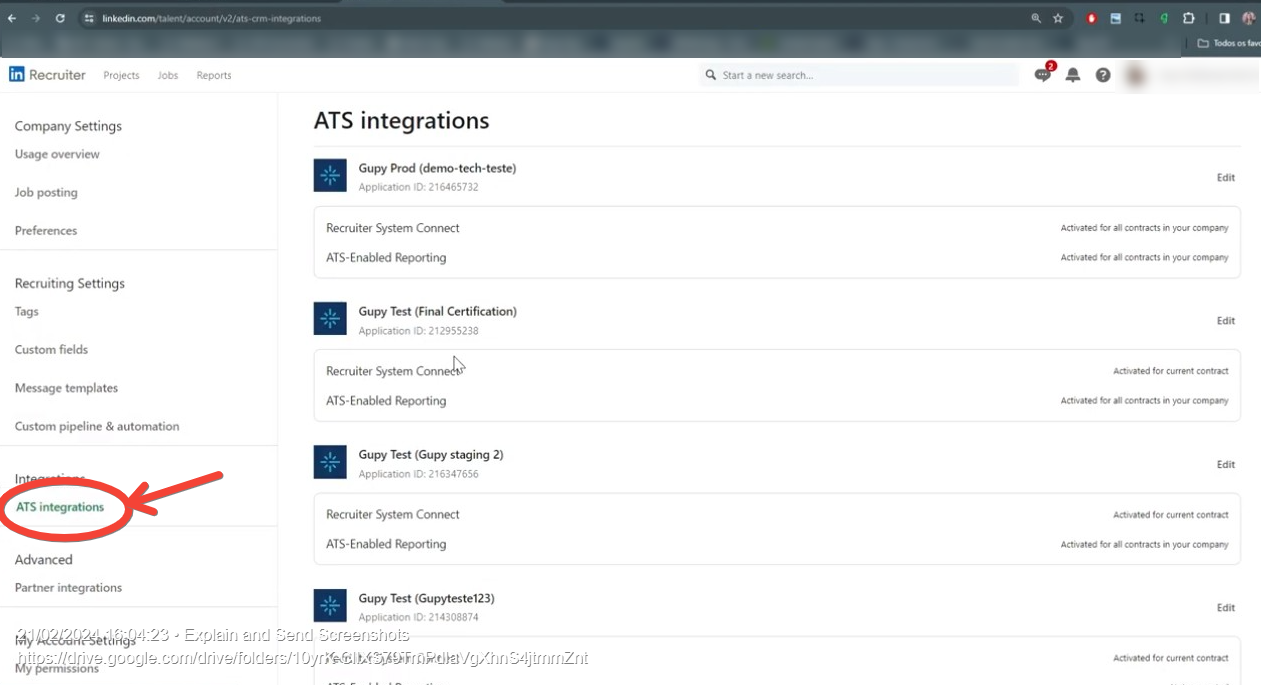This screenshot has width=1261, height=685.
Task: Open the Reports menu
Action: (214, 75)
